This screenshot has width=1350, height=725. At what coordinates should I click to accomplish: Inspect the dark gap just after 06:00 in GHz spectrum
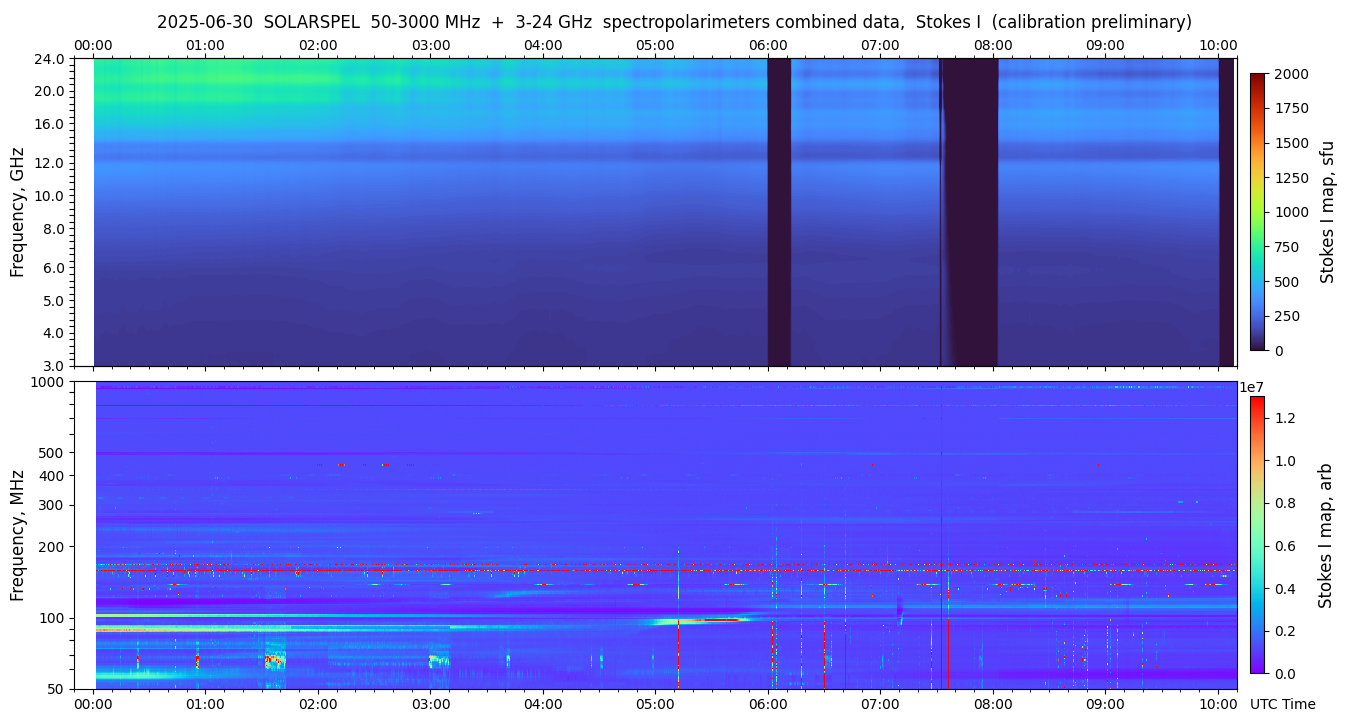click(x=779, y=212)
